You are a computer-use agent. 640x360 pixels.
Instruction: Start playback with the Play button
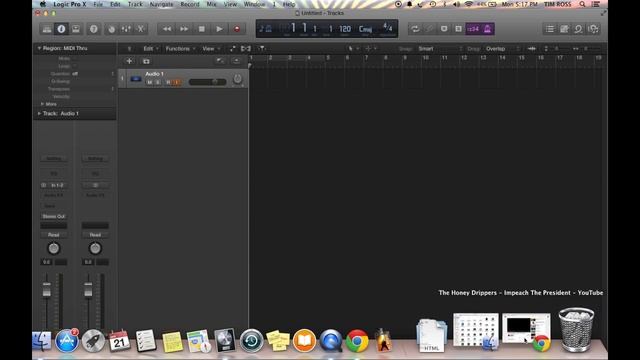[x=219, y=29]
